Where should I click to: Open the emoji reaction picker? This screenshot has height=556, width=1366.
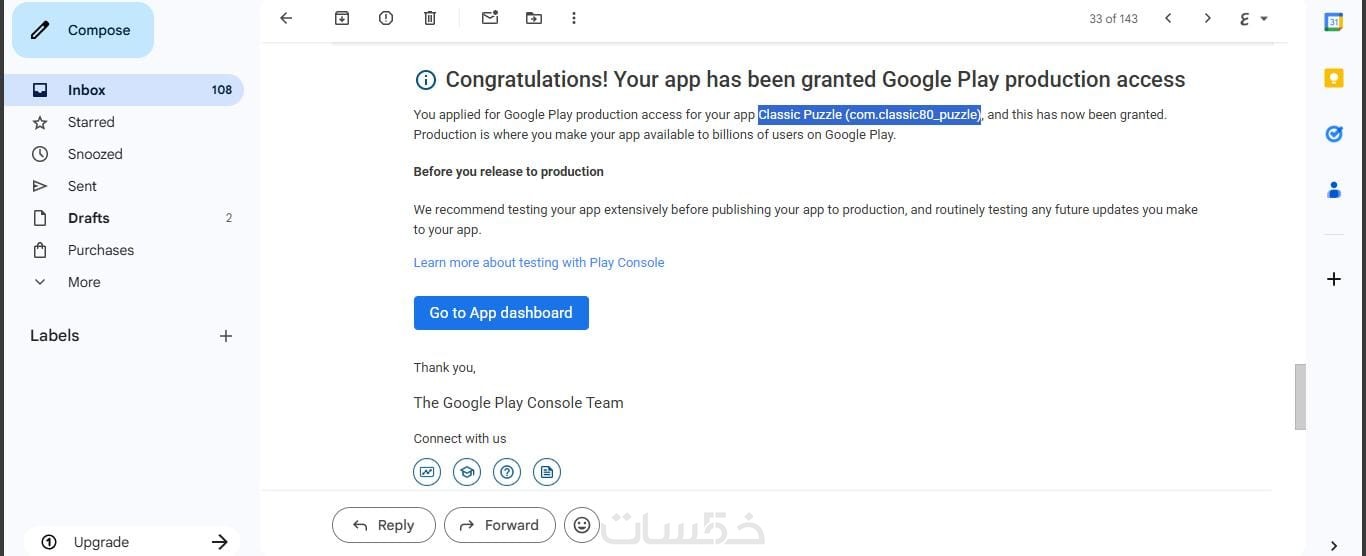[x=582, y=525]
